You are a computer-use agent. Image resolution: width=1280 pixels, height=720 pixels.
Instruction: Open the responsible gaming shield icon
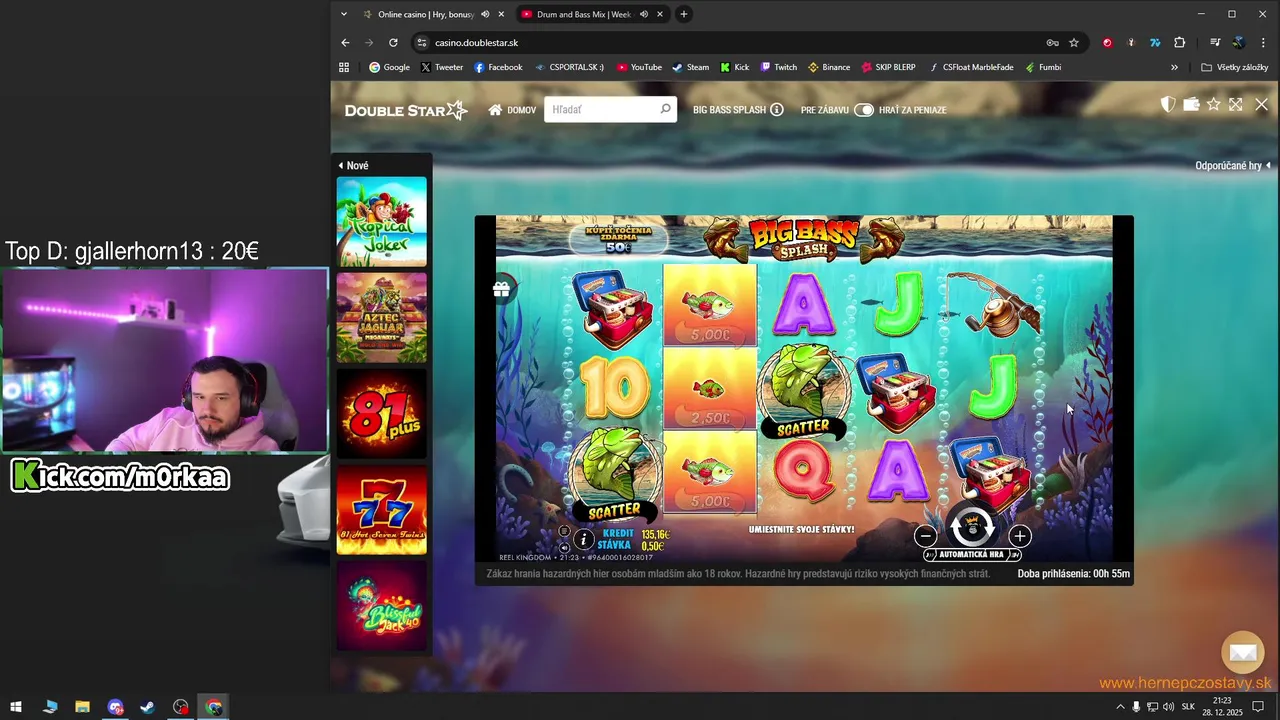[1168, 104]
